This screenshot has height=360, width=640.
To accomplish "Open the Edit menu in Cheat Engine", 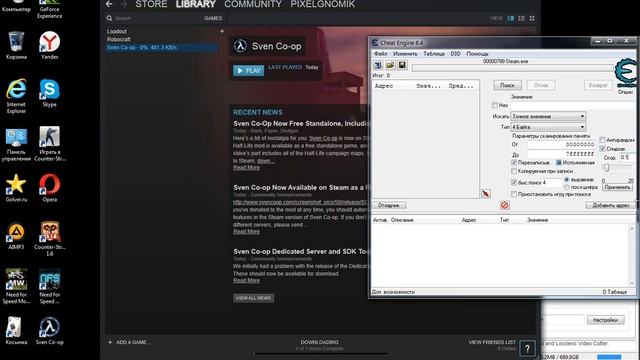I will tap(405, 54).
